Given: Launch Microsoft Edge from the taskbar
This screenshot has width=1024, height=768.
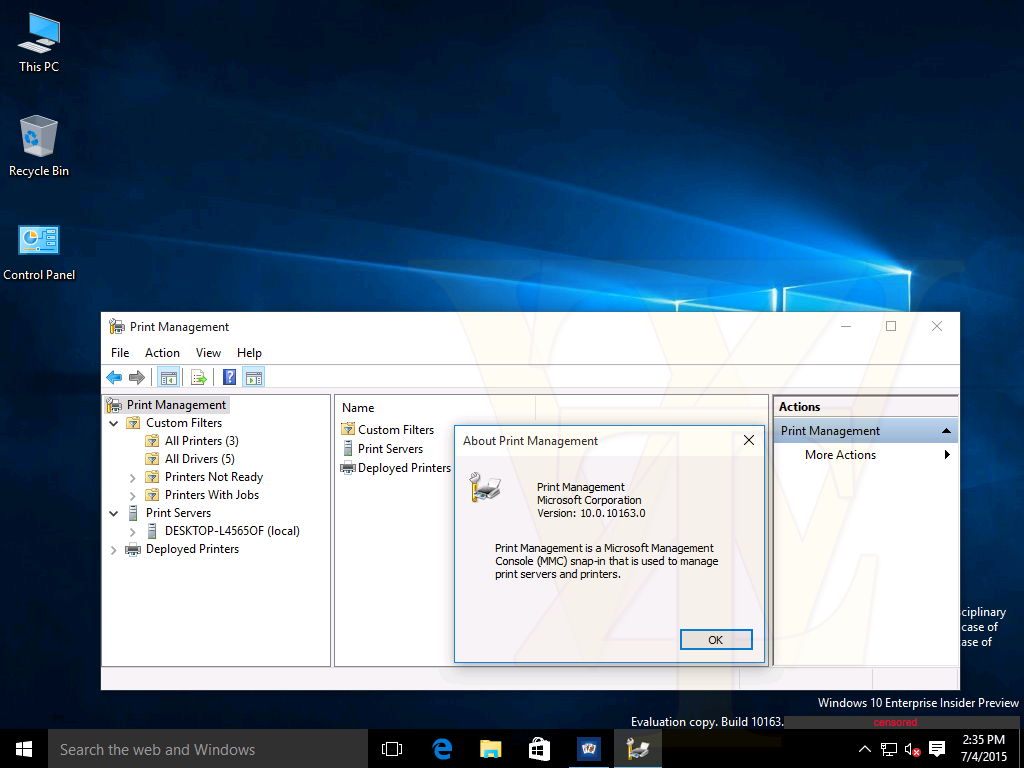Looking at the screenshot, I should pos(442,748).
